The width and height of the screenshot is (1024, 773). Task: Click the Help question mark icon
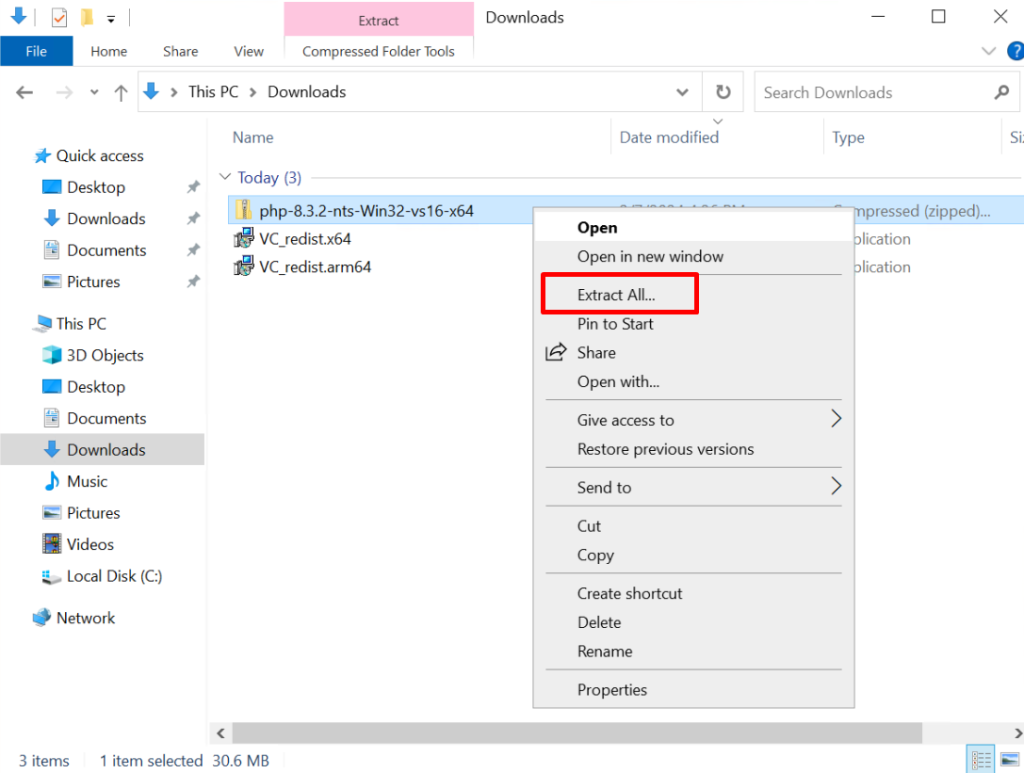(1016, 51)
